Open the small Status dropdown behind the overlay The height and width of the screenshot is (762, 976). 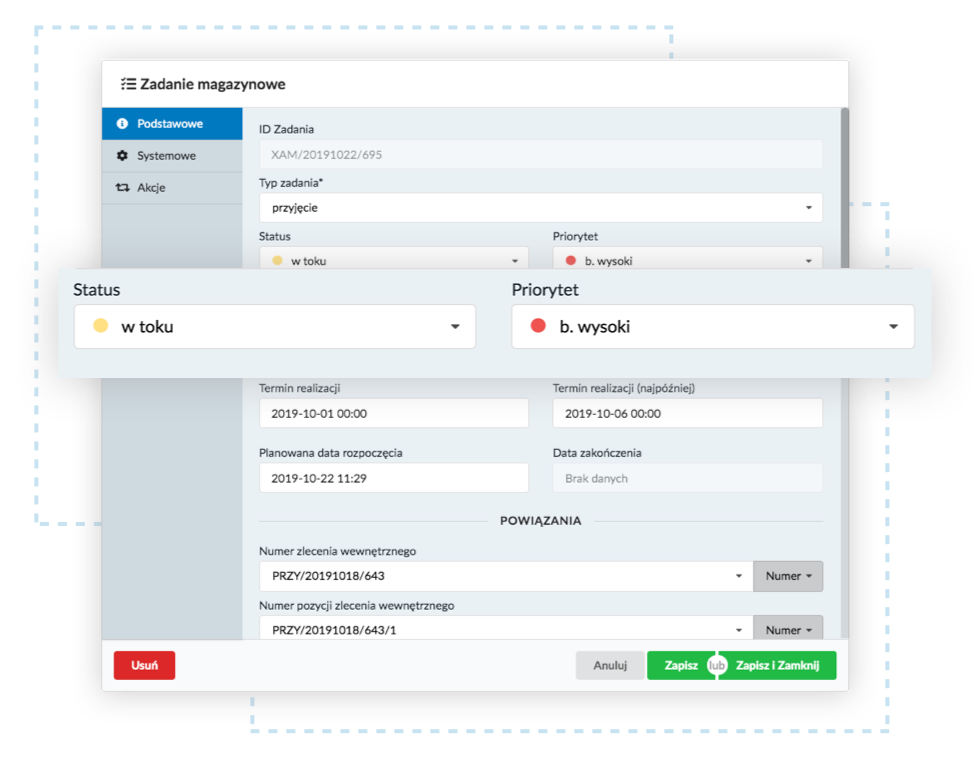pyautogui.click(x=393, y=258)
